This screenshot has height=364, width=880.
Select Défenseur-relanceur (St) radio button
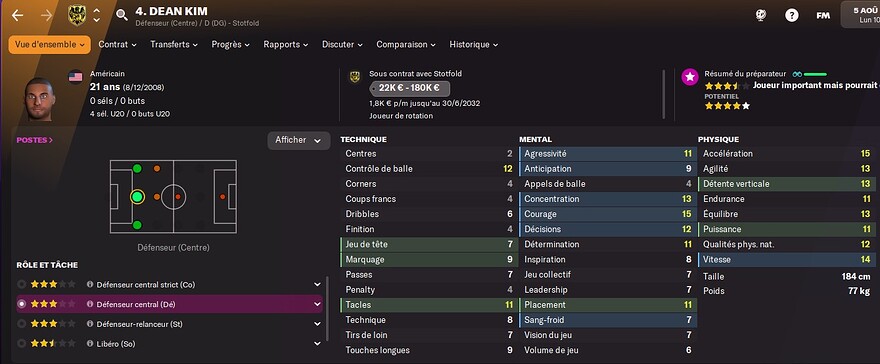[22, 324]
